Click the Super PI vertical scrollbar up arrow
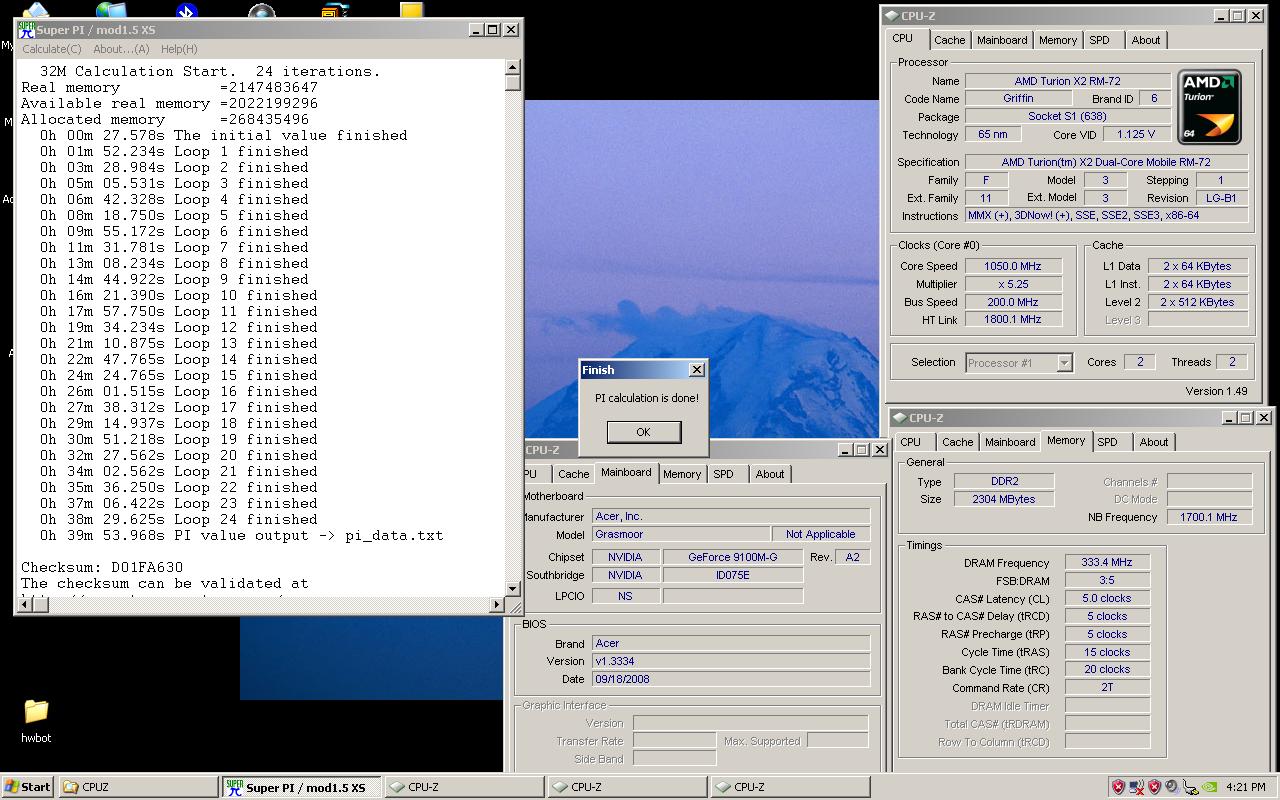Viewport: 1280px width, 800px height. coord(513,68)
